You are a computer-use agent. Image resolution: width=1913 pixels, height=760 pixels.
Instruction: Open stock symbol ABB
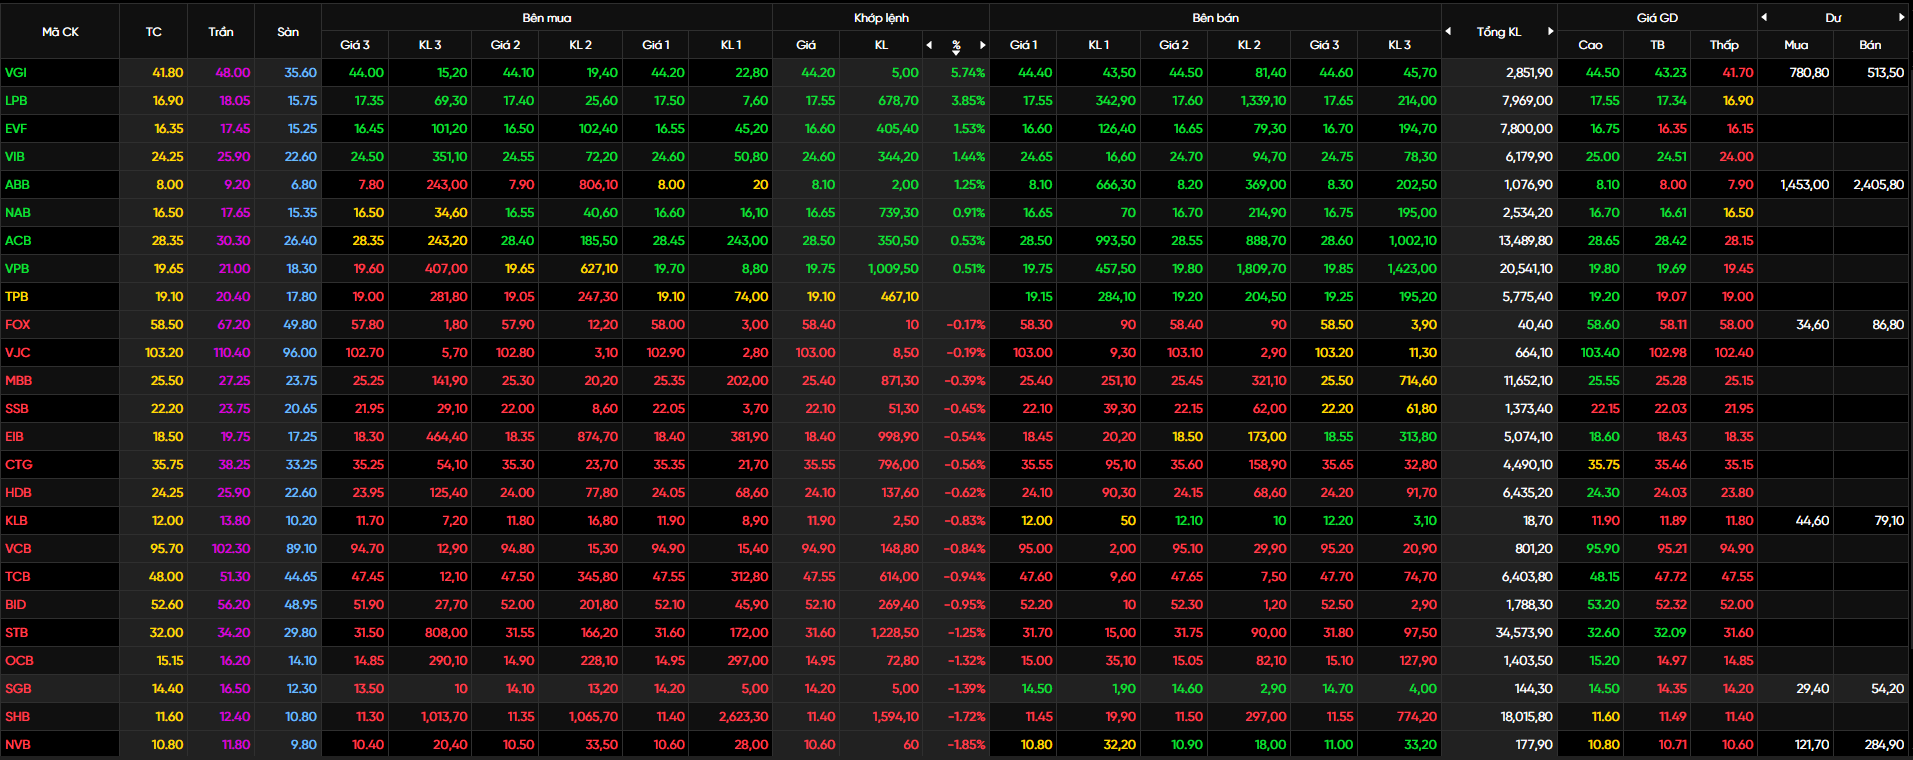17,185
